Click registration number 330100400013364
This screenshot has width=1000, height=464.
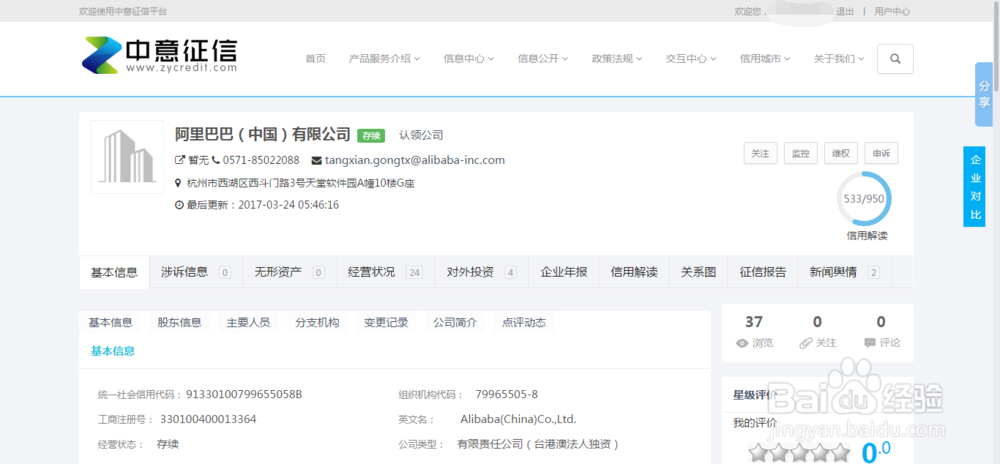tap(208, 419)
